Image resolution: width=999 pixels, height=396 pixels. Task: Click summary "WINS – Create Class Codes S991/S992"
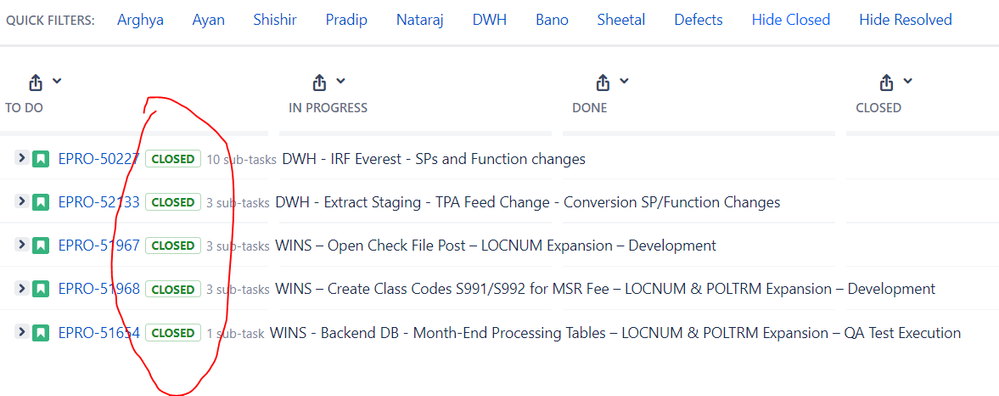pos(605,289)
